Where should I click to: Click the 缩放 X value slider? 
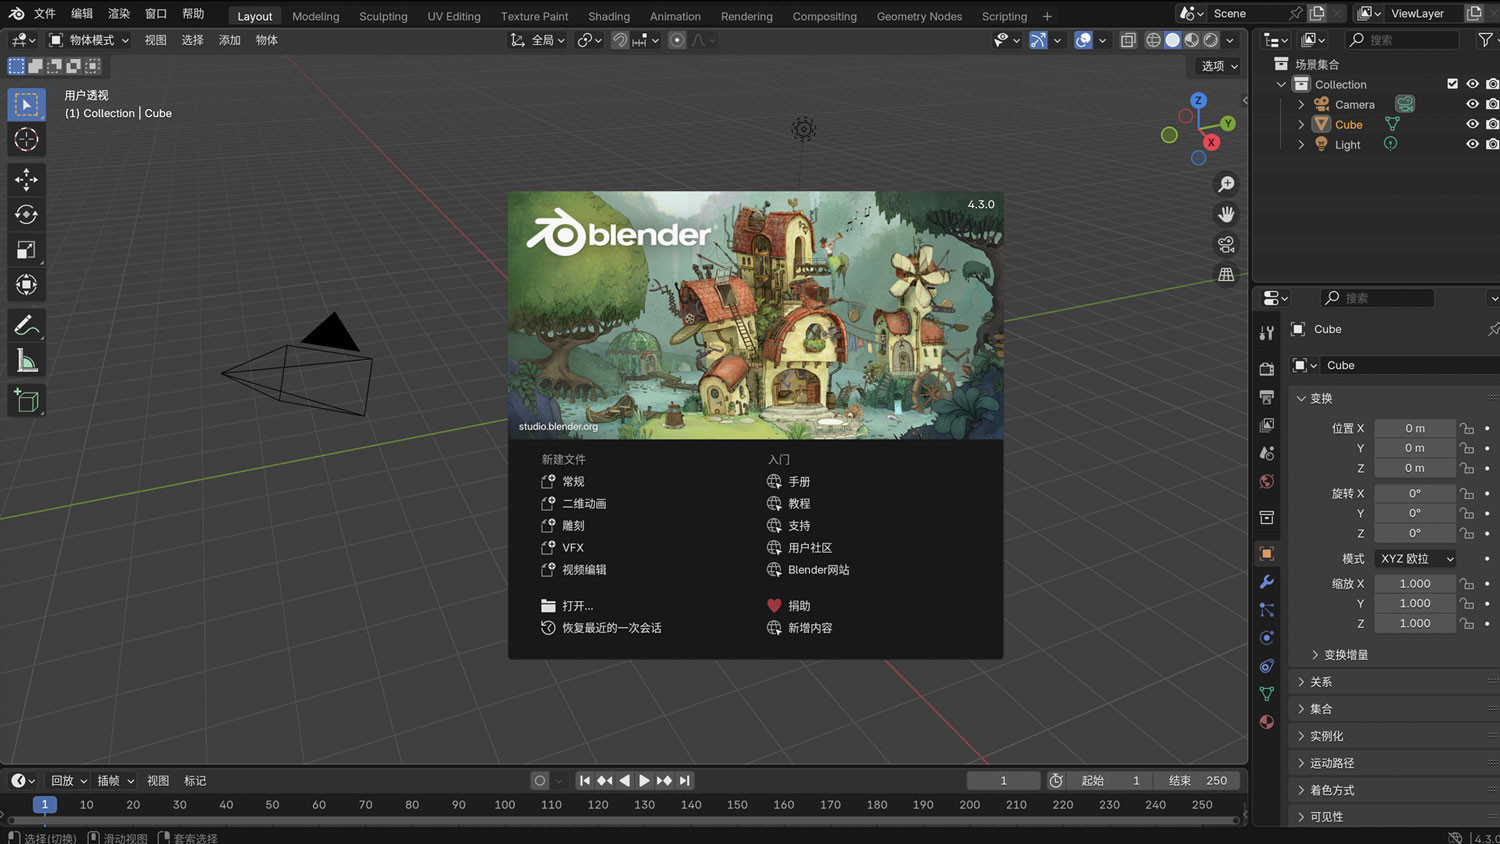pyautogui.click(x=1415, y=583)
